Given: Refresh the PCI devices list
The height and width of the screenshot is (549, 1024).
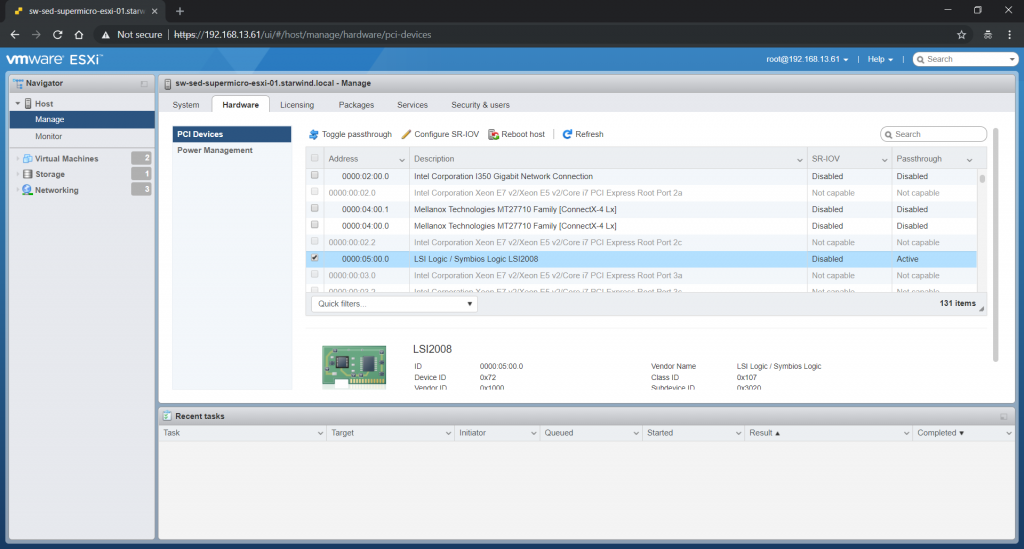Looking at the screenshot, I should coord(583,134).
